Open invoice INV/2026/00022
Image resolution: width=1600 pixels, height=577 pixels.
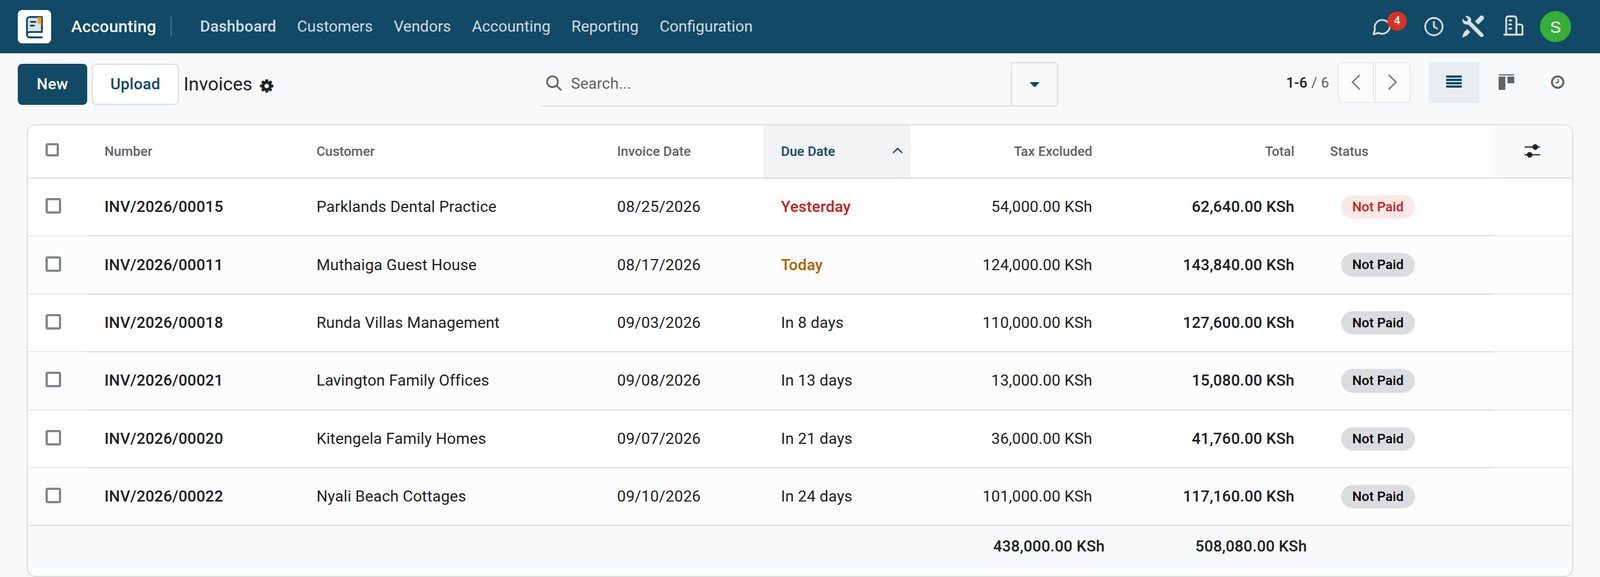coord(163,496)
